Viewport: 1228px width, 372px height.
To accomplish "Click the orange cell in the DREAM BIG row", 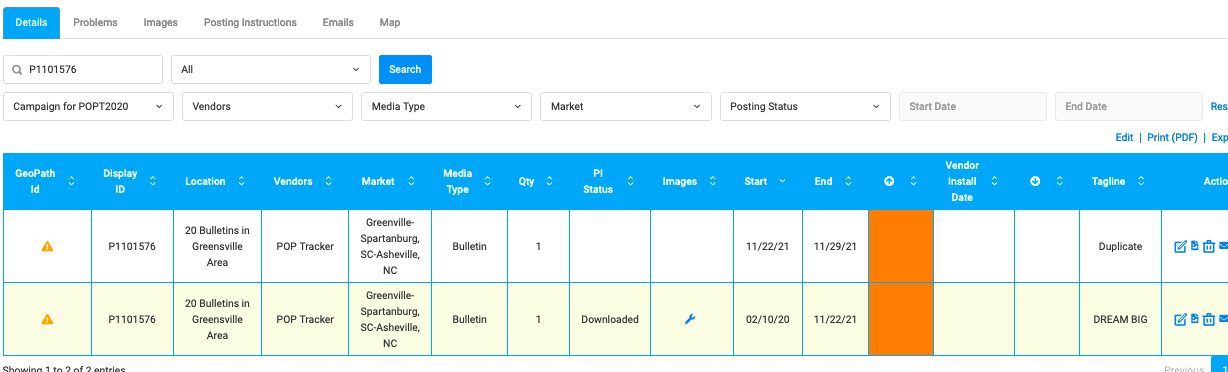I will click(901, 319).
